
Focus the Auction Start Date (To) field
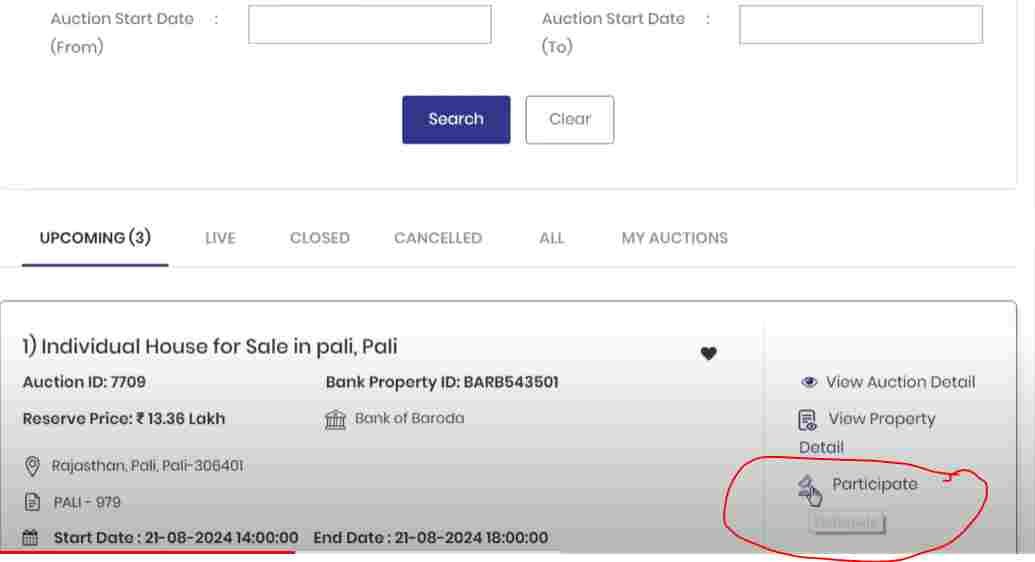[x=861, y=24]
